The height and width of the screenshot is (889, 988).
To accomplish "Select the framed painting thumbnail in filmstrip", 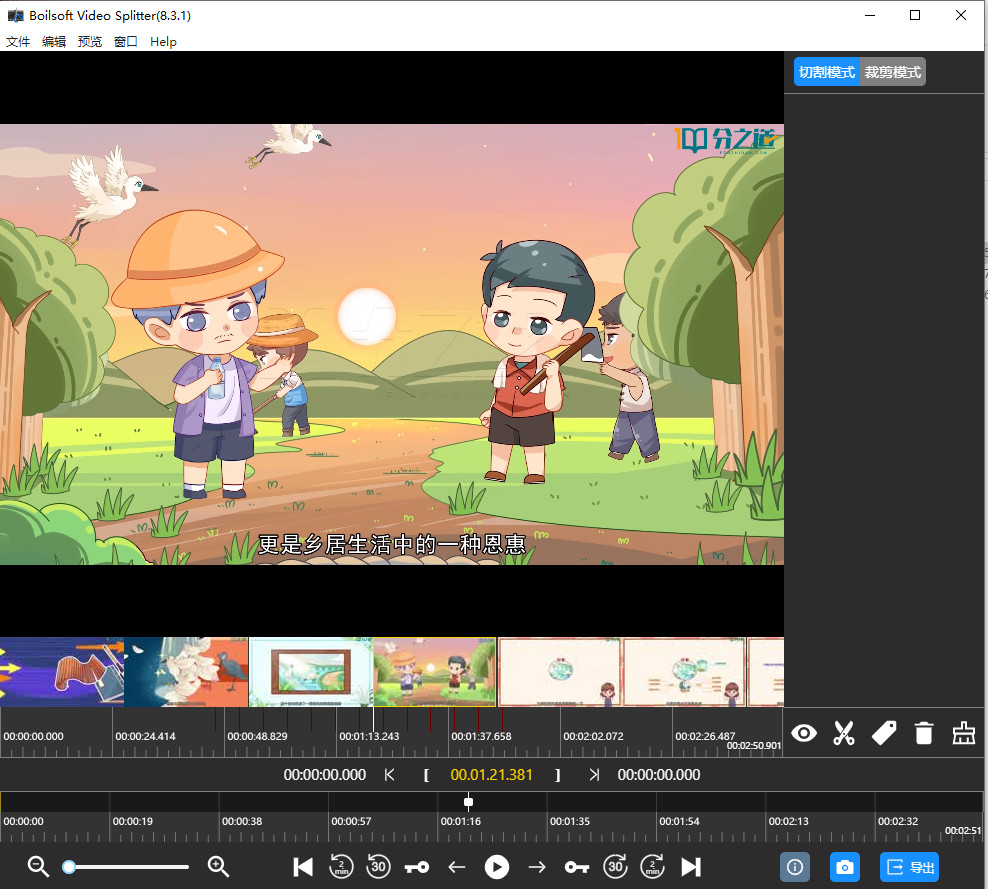I will coord(310,672).
